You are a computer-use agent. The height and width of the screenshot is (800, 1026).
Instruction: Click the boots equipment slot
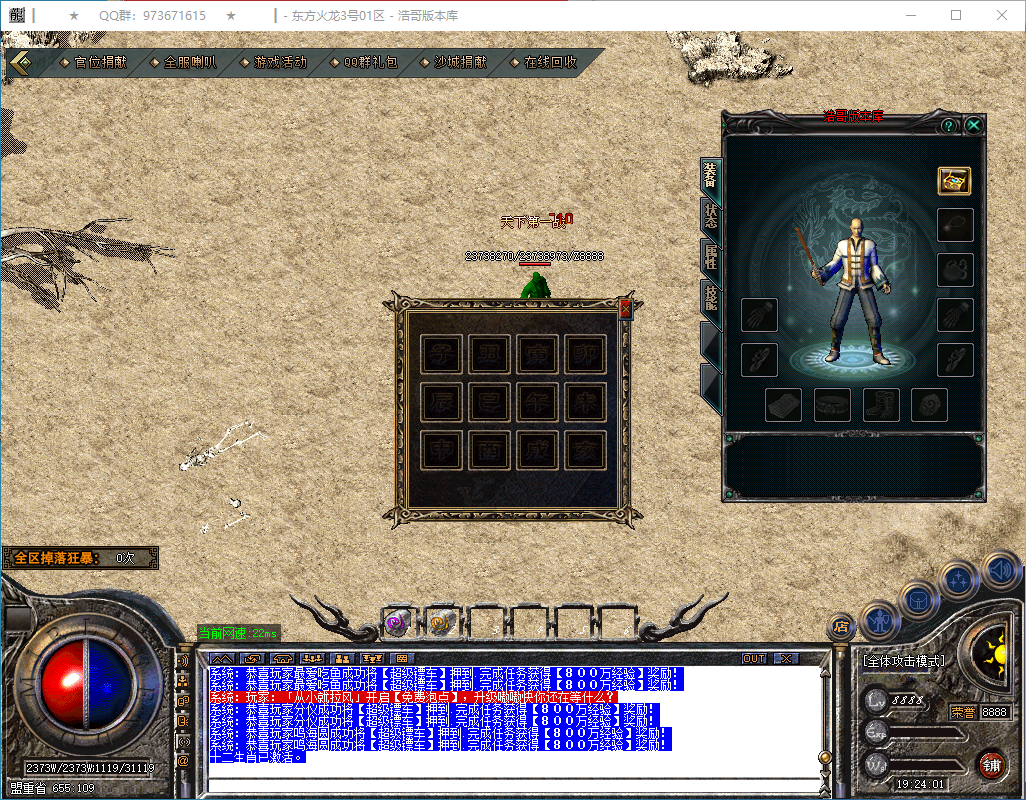tap(881, 405)
